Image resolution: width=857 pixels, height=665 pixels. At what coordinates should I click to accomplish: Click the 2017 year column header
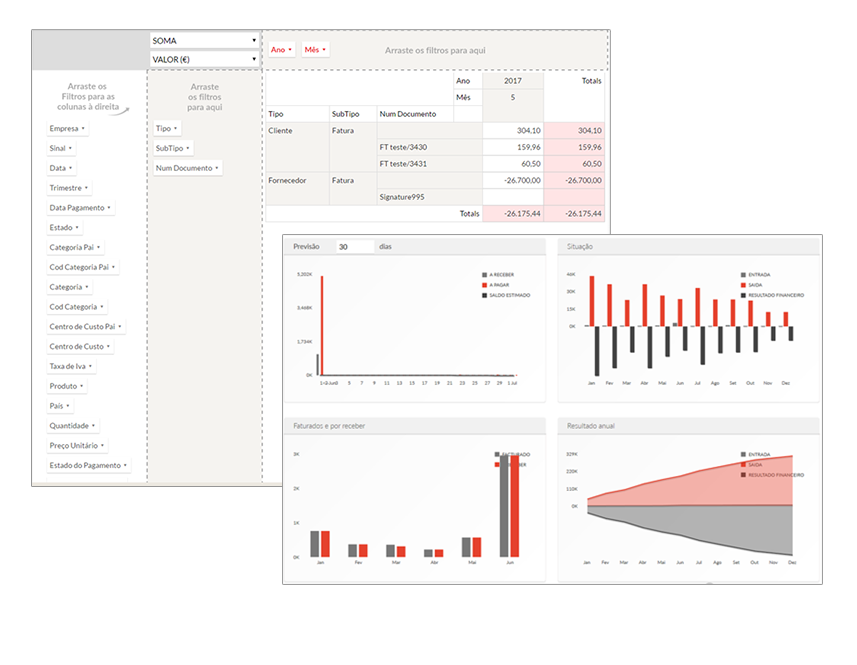513,81
